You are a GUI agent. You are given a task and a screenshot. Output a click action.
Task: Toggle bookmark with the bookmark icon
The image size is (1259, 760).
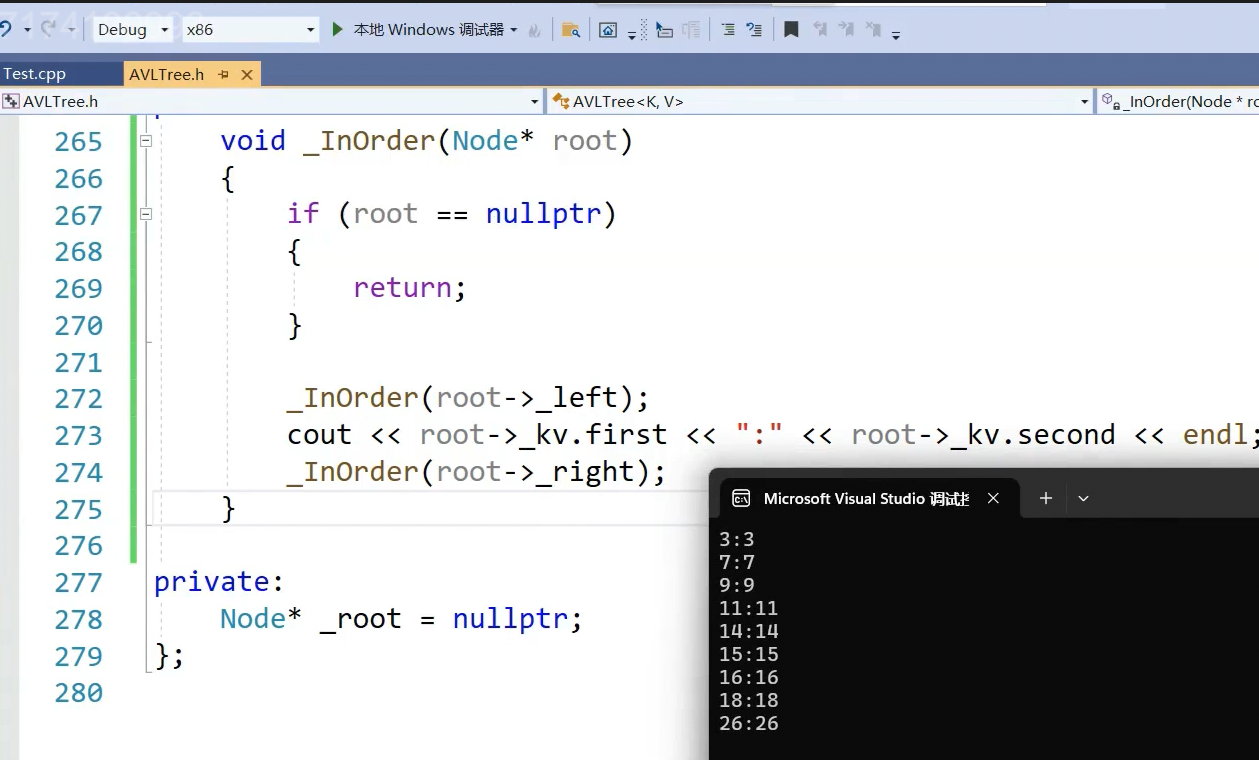click(791, 30)
